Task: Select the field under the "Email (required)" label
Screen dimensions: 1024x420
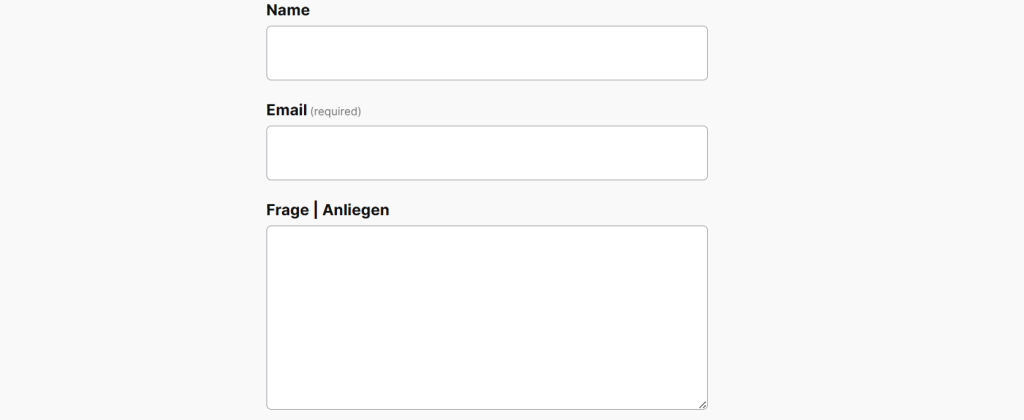Action: click(486, 153)
